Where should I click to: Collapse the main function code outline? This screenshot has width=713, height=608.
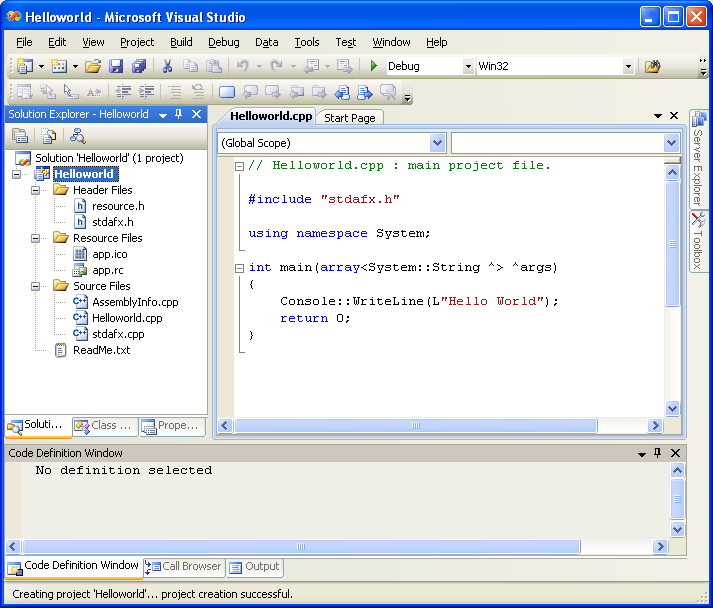(x=239, y=268)
